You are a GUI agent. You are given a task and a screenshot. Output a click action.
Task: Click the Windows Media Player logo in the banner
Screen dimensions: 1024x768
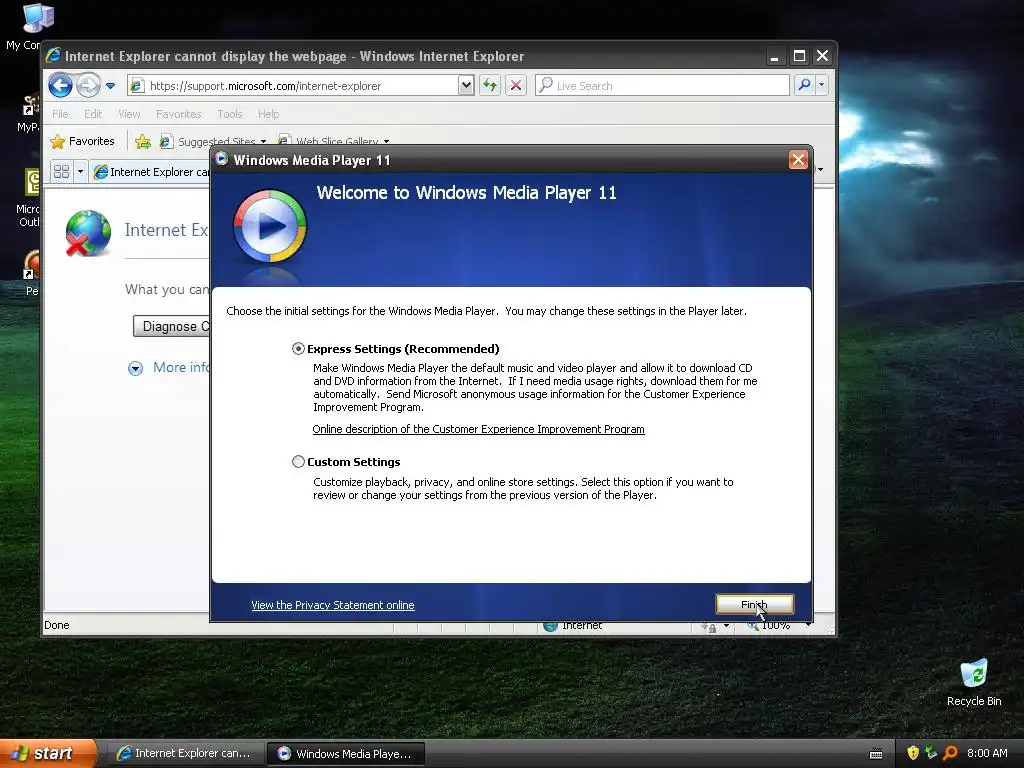point(270,227)
